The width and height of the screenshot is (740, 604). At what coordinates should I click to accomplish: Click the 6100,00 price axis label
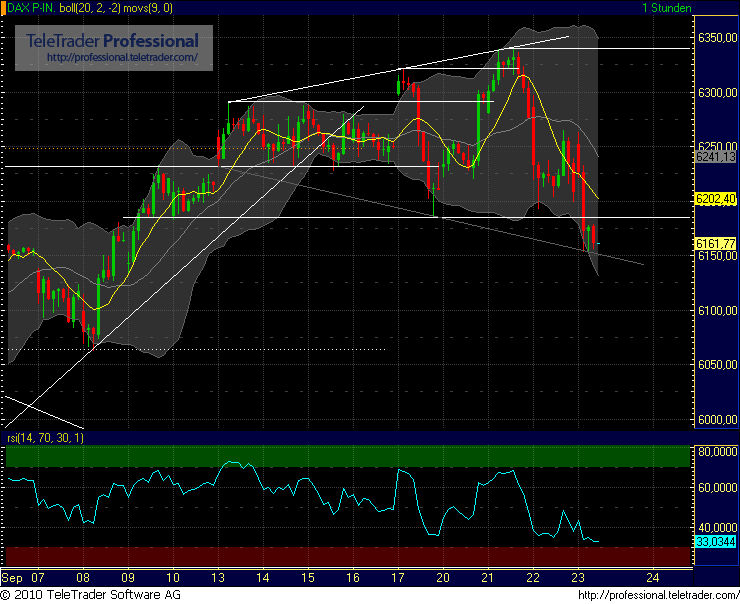coord(717,310)
